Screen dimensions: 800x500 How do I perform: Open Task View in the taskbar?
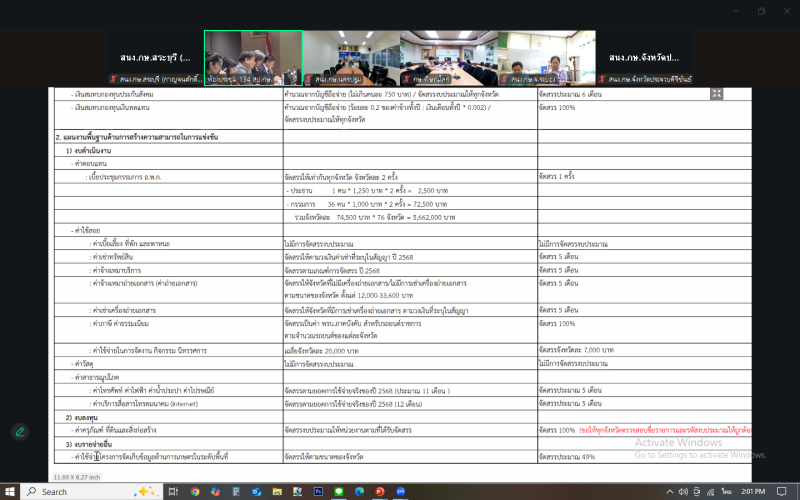click(x=173, y=491)
